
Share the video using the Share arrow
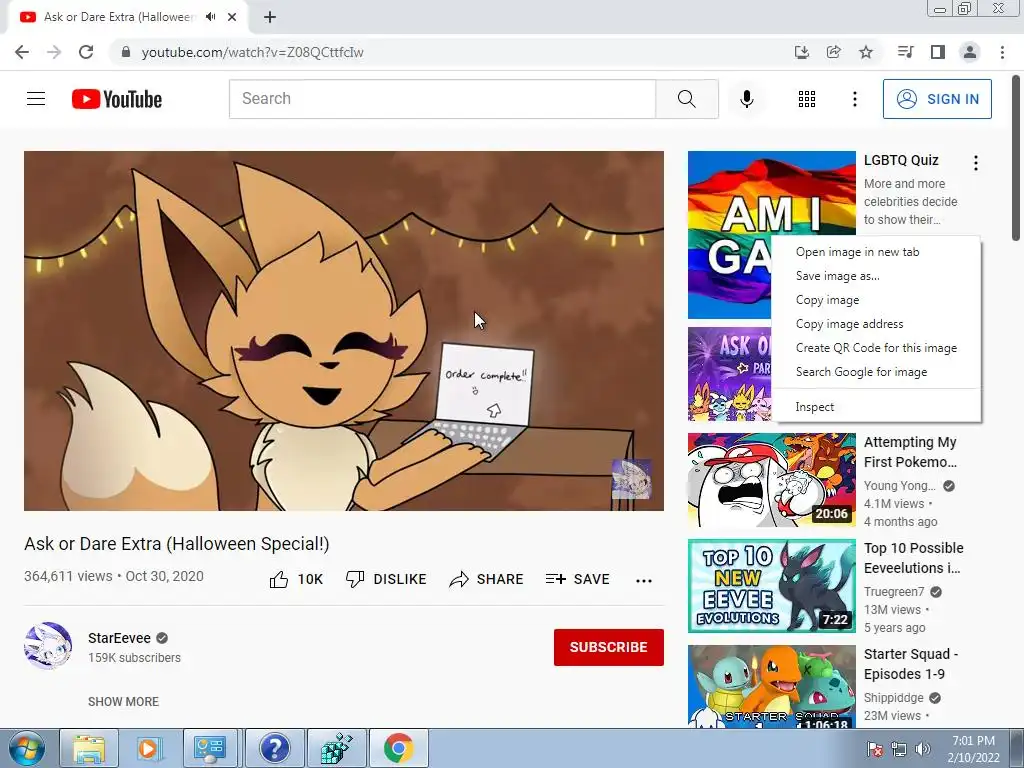point(487,579)
